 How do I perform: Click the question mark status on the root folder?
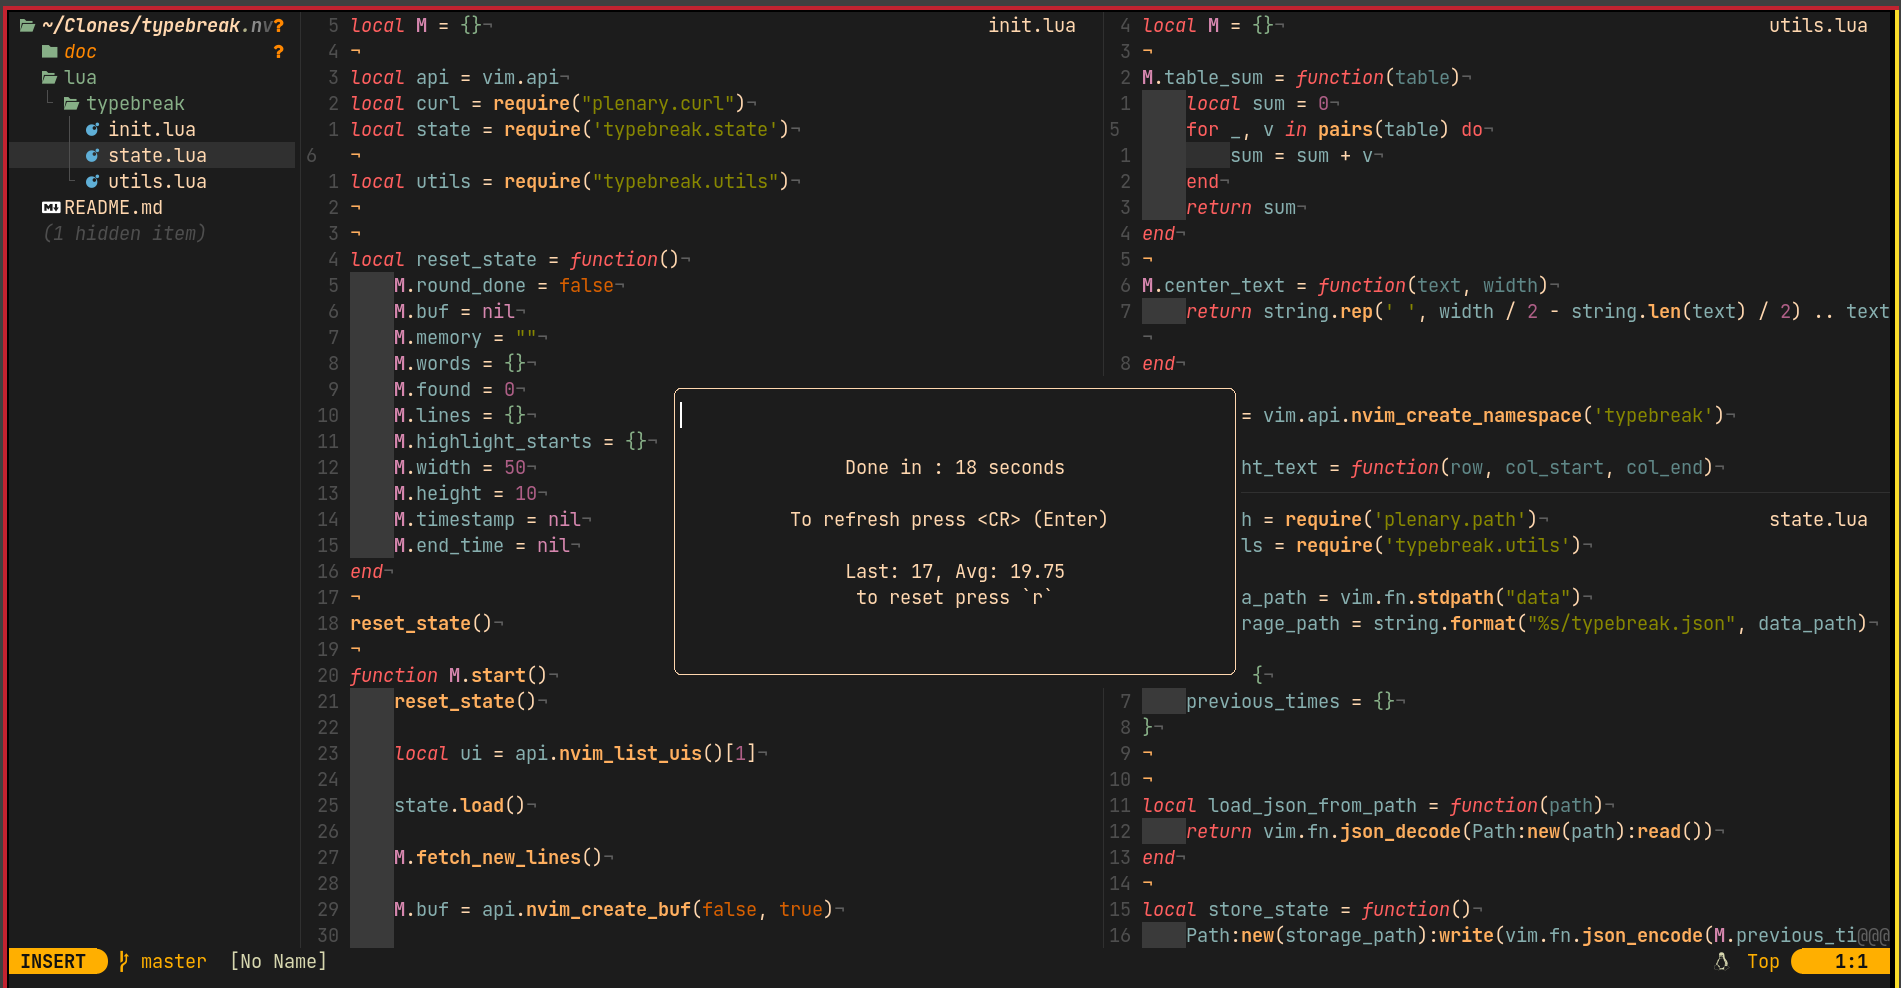coord(278,25)
